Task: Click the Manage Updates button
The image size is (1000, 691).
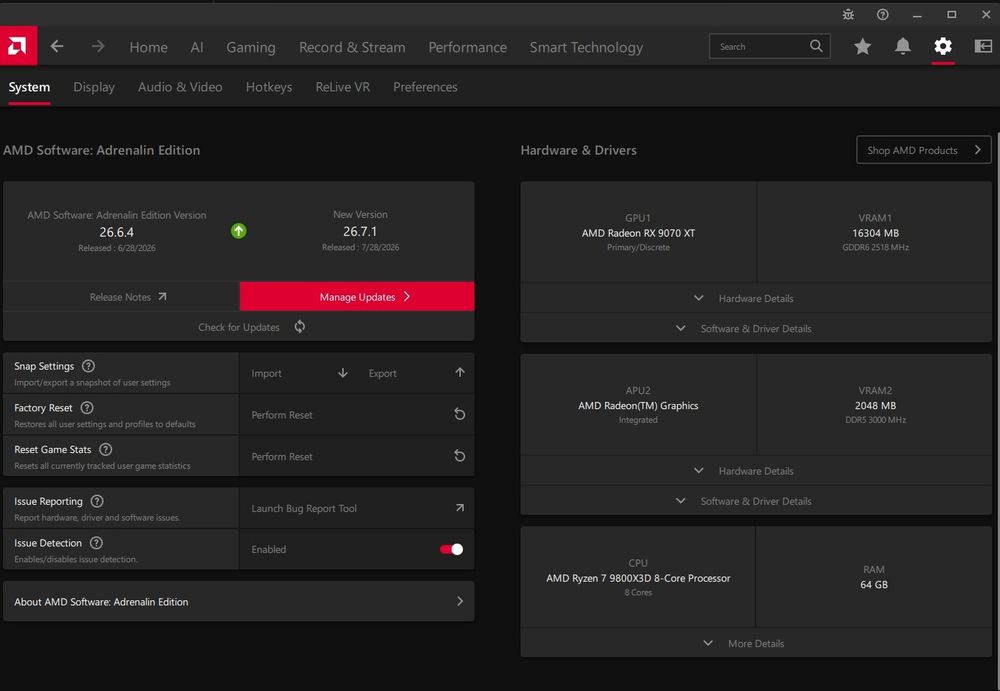Action: point(357,296)
